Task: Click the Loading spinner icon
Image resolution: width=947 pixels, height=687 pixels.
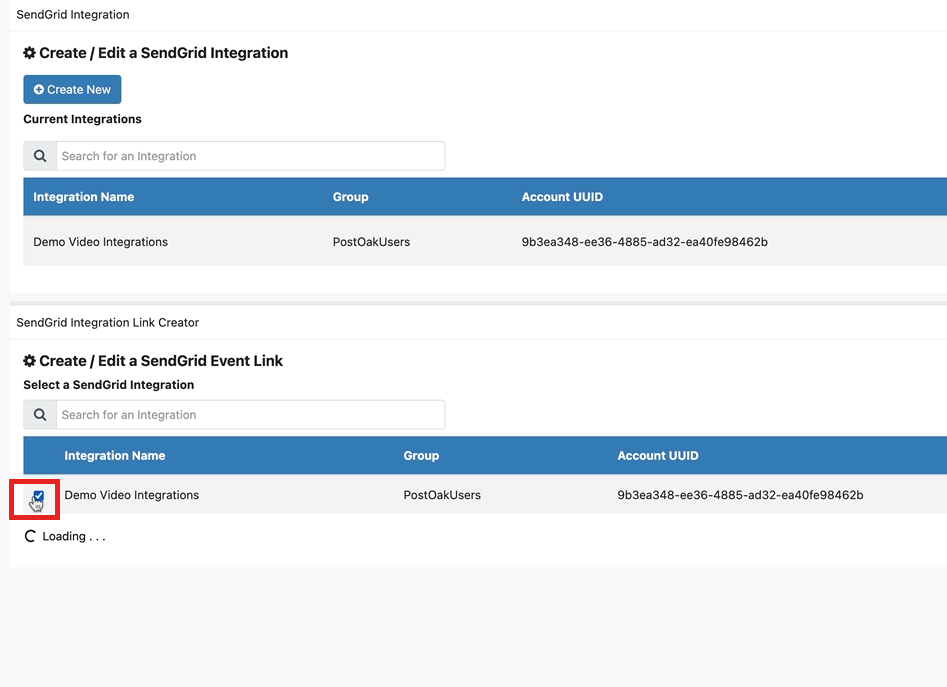Action: (30, 536)
